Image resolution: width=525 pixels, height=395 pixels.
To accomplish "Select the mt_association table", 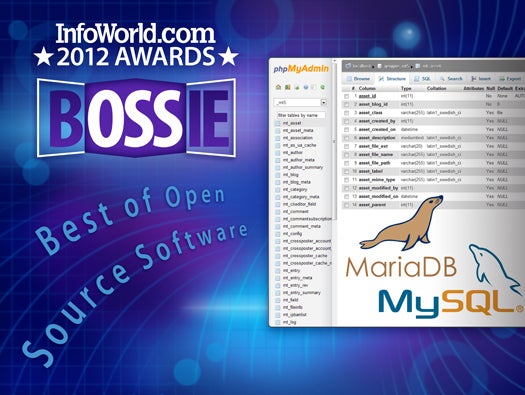I will point(298,138).
